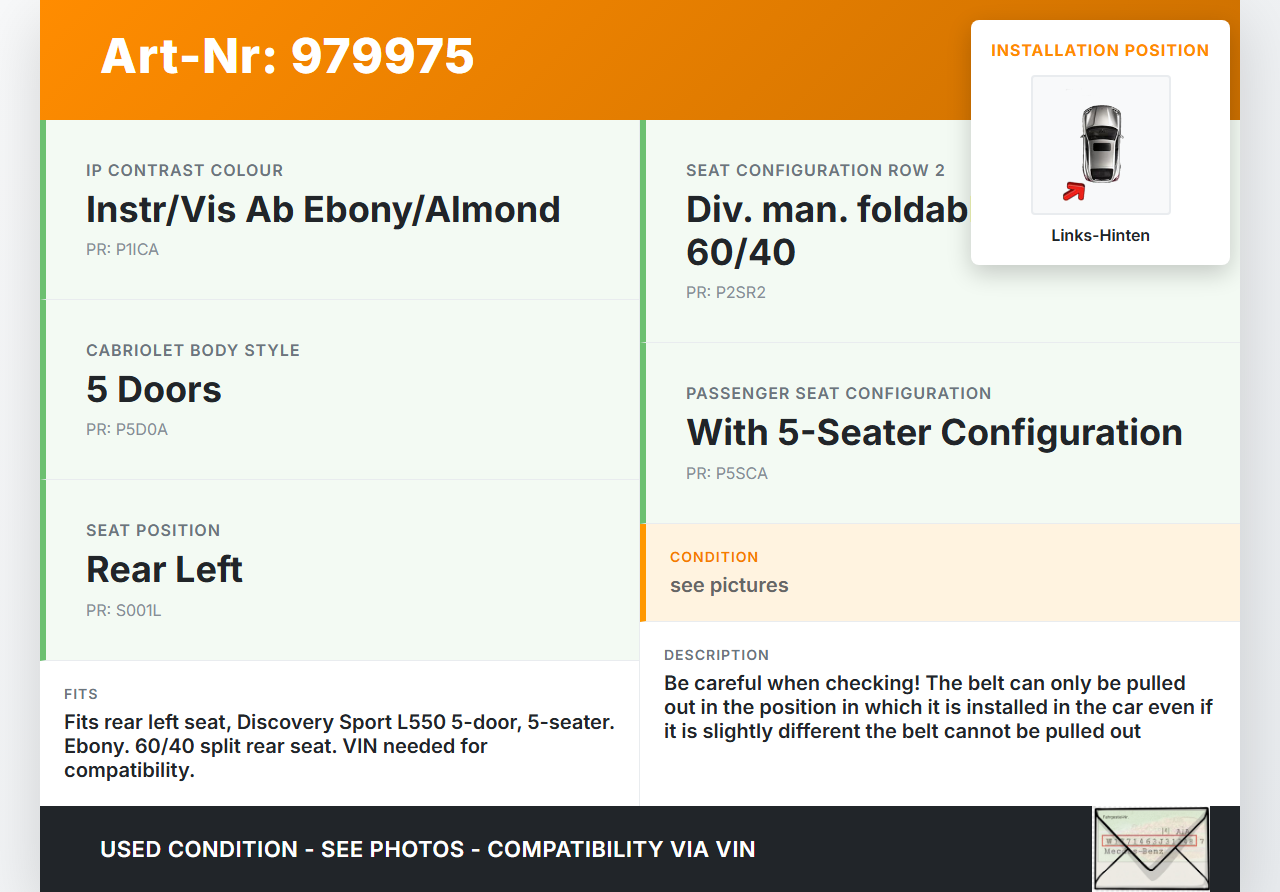1280x892 pixels.
Task: Click the 'see pictures' condition text
Action: click(729, 586)
